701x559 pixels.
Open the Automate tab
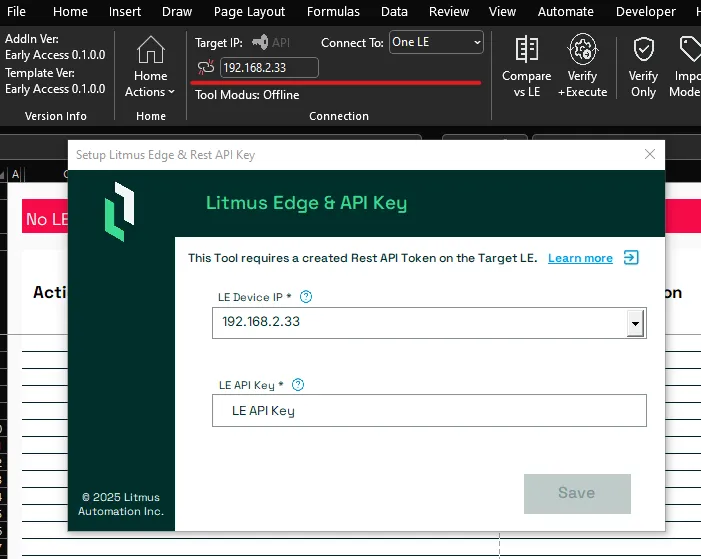pos(566,12)
